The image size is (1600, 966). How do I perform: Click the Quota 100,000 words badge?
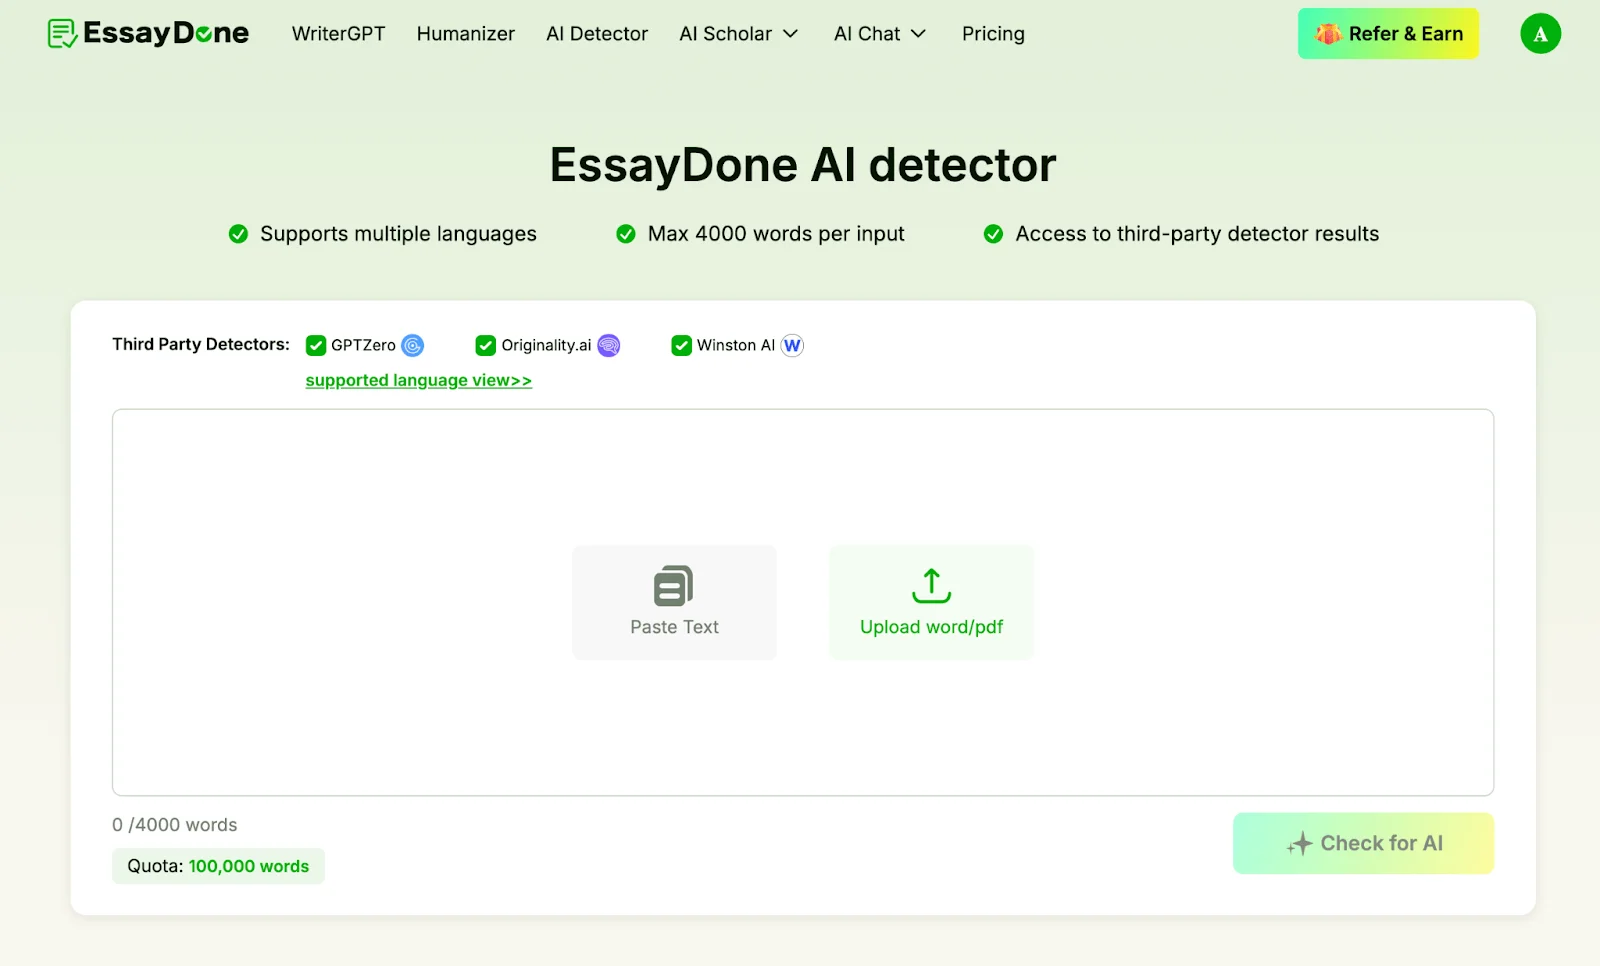click(218, 866)
